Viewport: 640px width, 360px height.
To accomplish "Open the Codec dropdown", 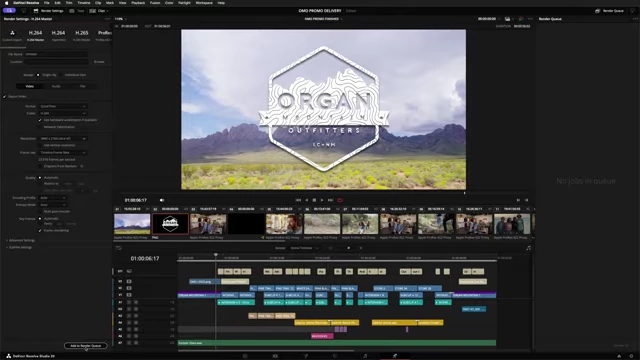I will [62, 113].
